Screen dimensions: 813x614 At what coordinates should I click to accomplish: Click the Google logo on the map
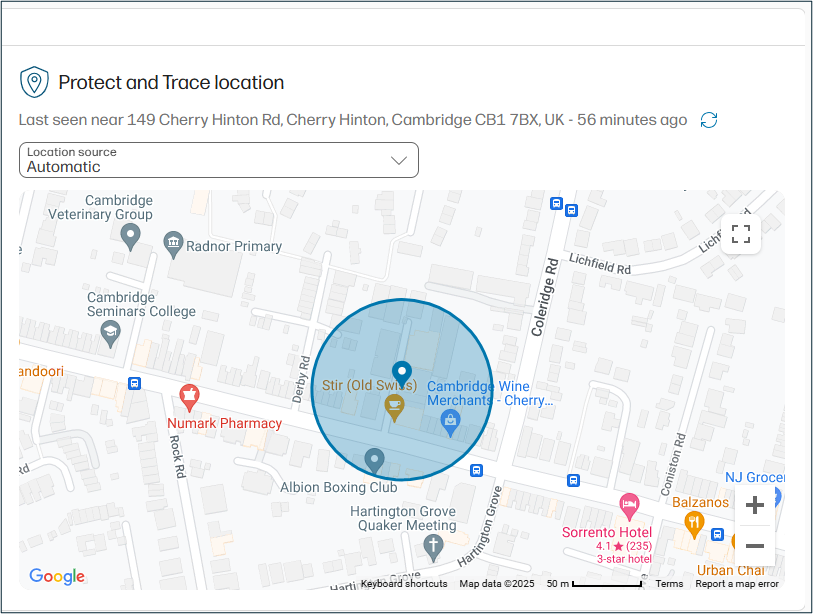(57, 577)
